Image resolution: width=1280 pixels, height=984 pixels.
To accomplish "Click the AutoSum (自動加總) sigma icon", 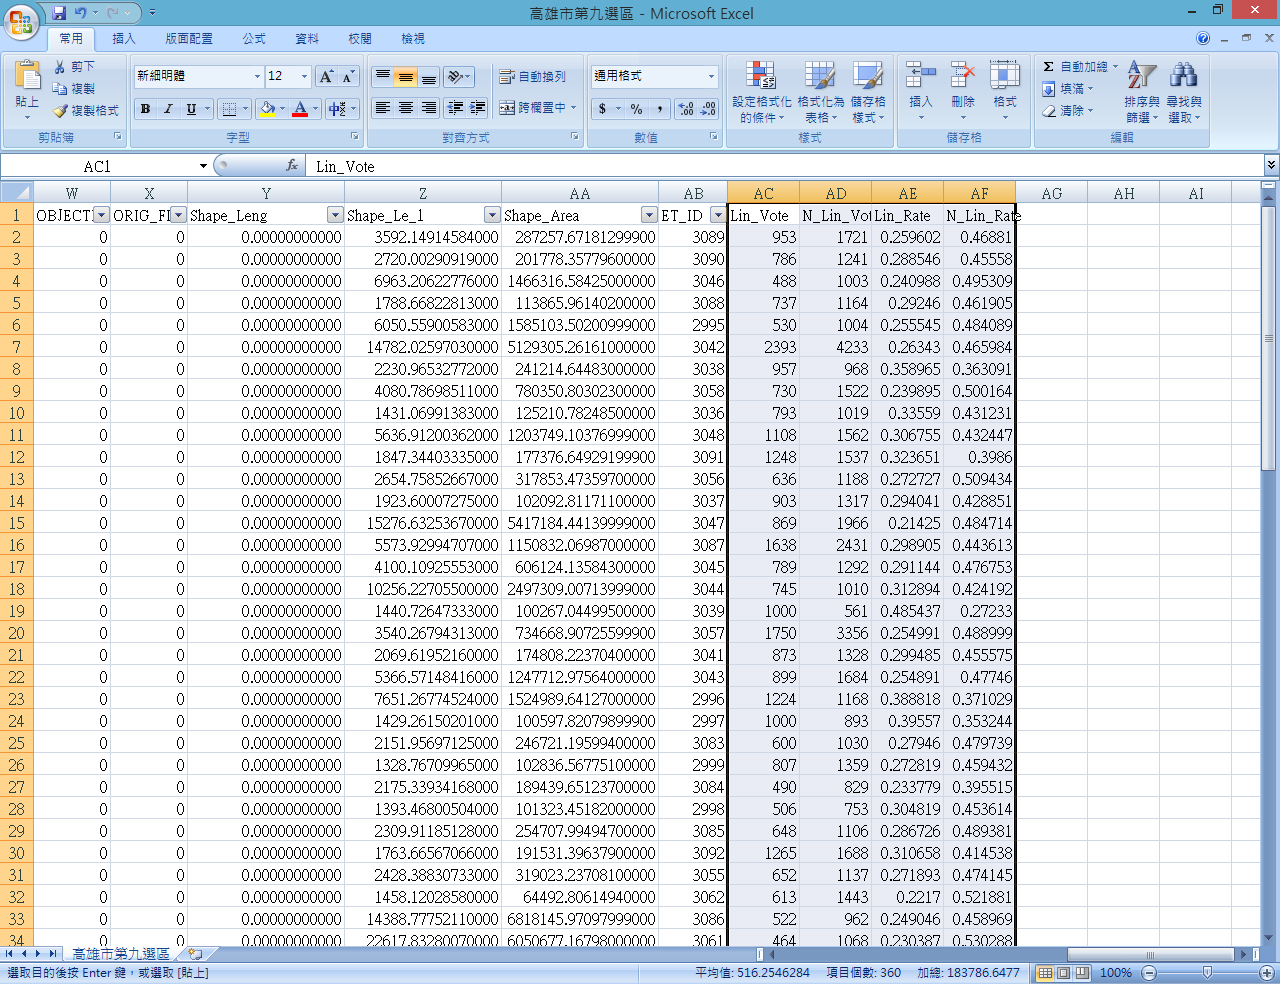I will pyautogui.click(x=1048, y=67).
